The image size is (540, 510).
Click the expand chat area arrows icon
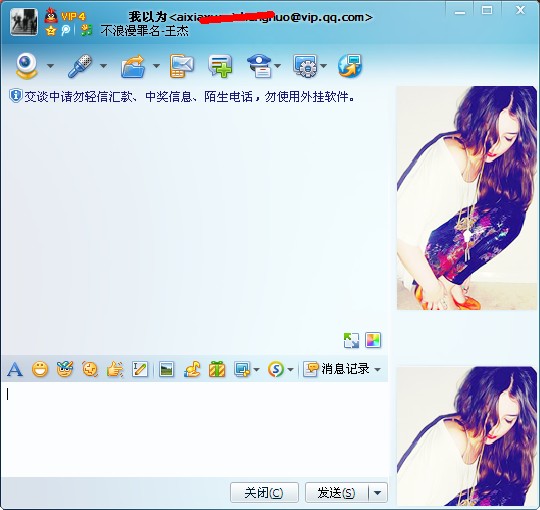click(351, 340)
